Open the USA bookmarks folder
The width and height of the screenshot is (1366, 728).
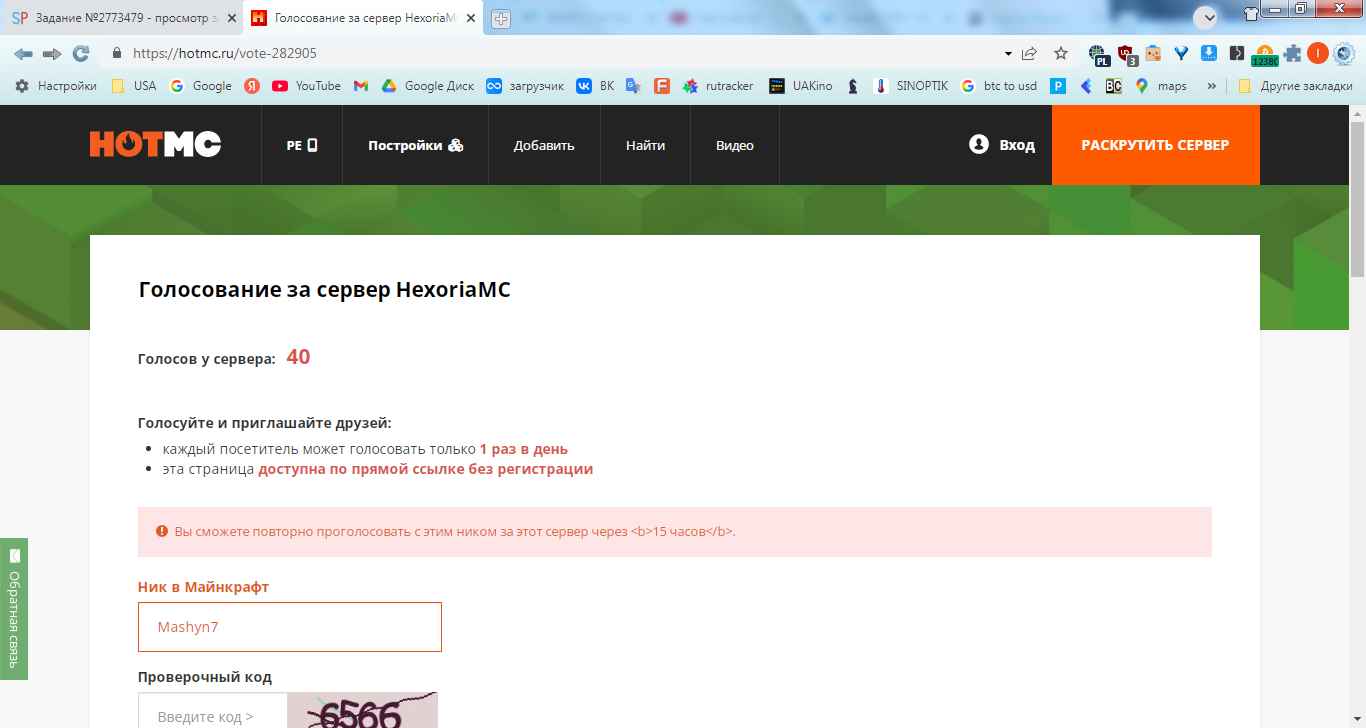(x=134, y=86)
